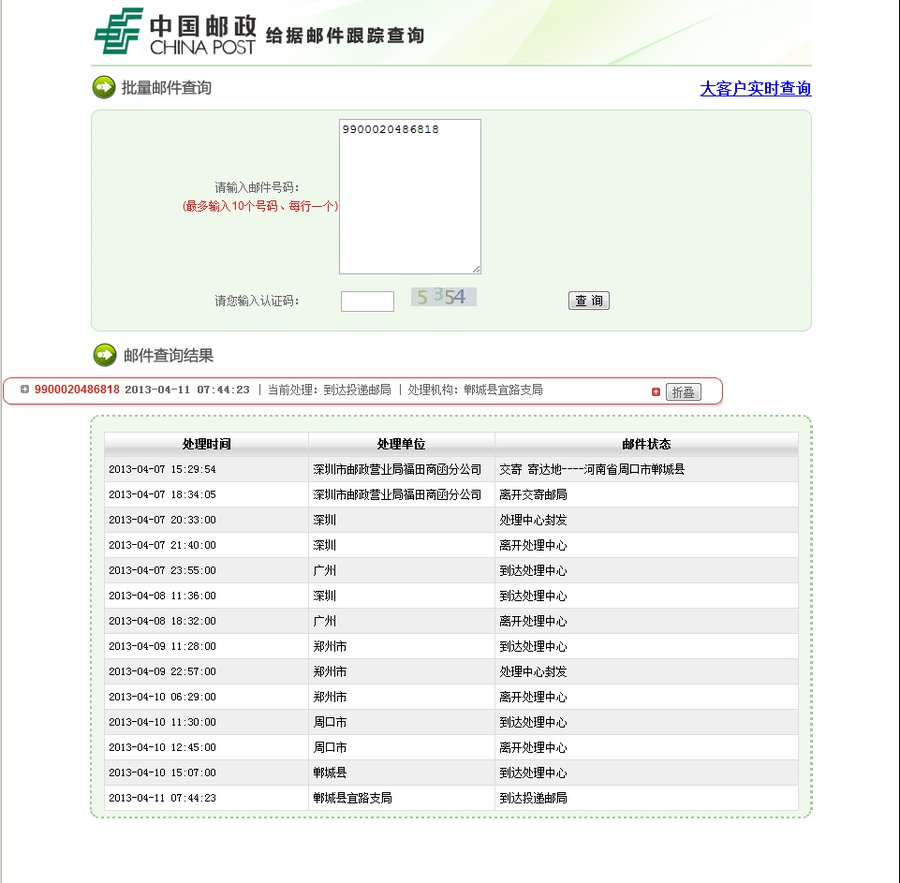Click status 离开交寄邮局
Screen dimensions: 900x883
pyautogui.click(x=533, y=494)
